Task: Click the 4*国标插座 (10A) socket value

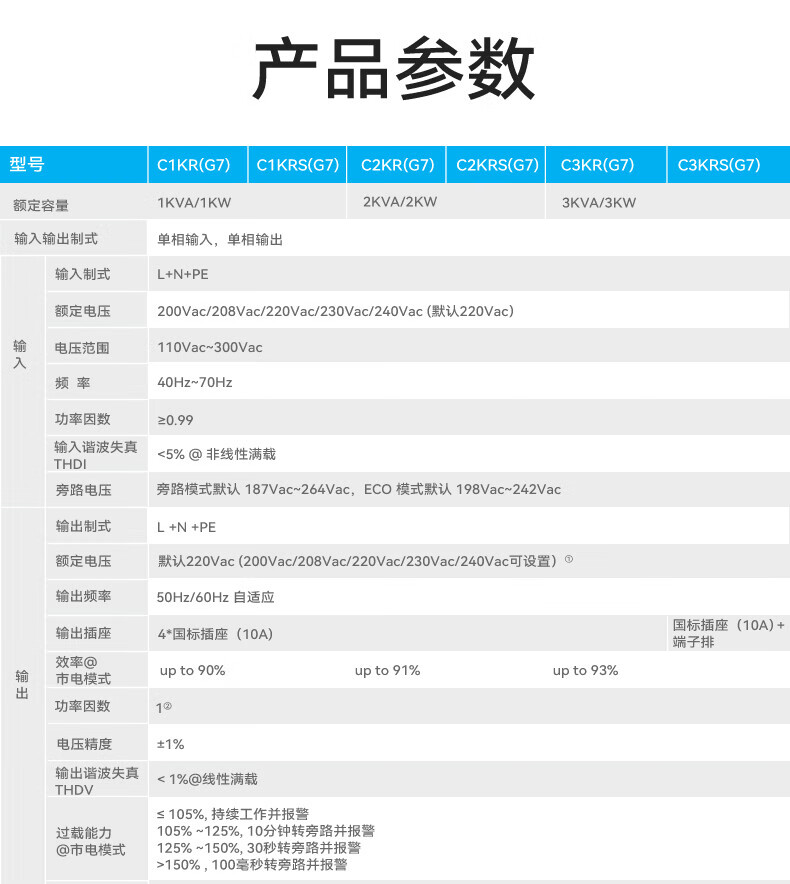Action: pyautogui.click(x=215, y=634)
